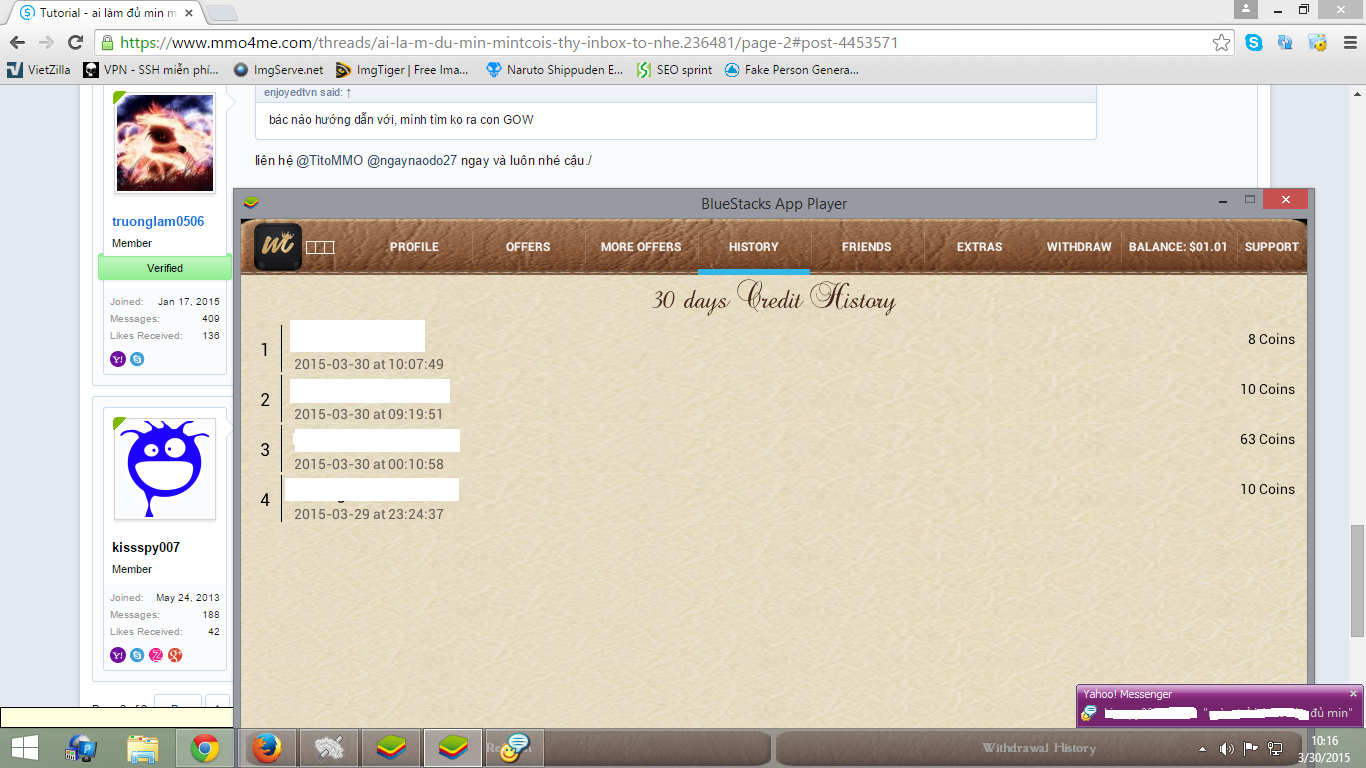Click the @TitoMMO mention in the post

click(x=330, y=161)
